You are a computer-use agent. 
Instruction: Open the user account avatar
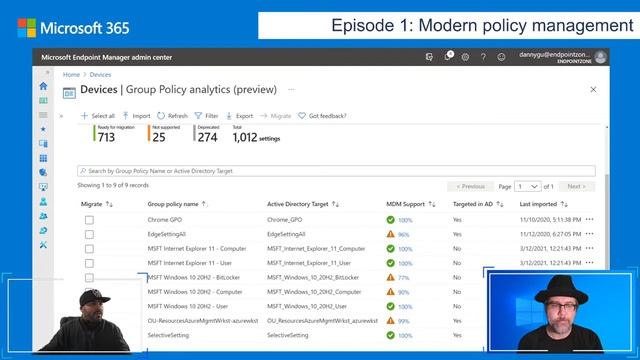pos(600,57)
